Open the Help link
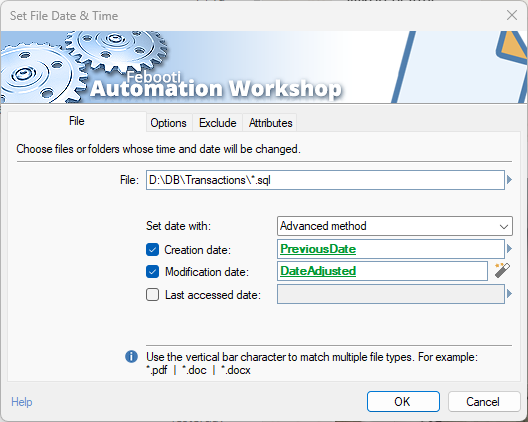The height and width of the screenshot is (422, 528). pos(22,402)
